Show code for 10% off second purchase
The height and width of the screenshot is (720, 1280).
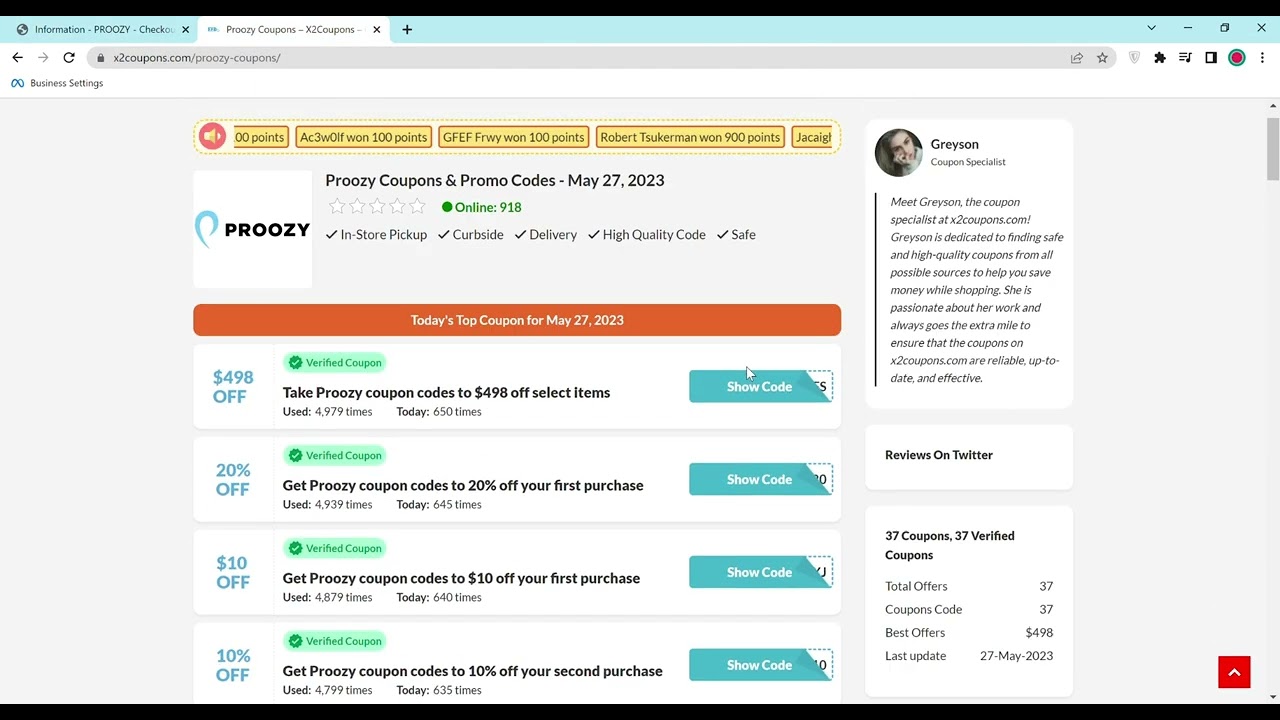coord(760,666)
